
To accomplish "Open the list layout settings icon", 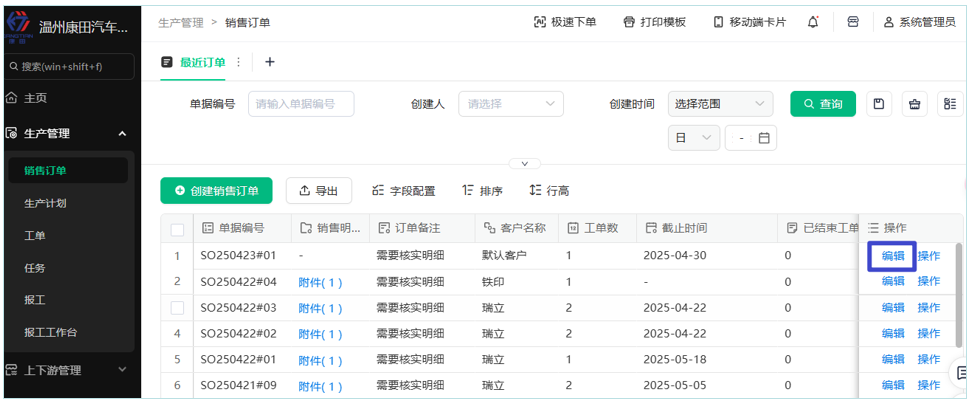I will (950, 104).
